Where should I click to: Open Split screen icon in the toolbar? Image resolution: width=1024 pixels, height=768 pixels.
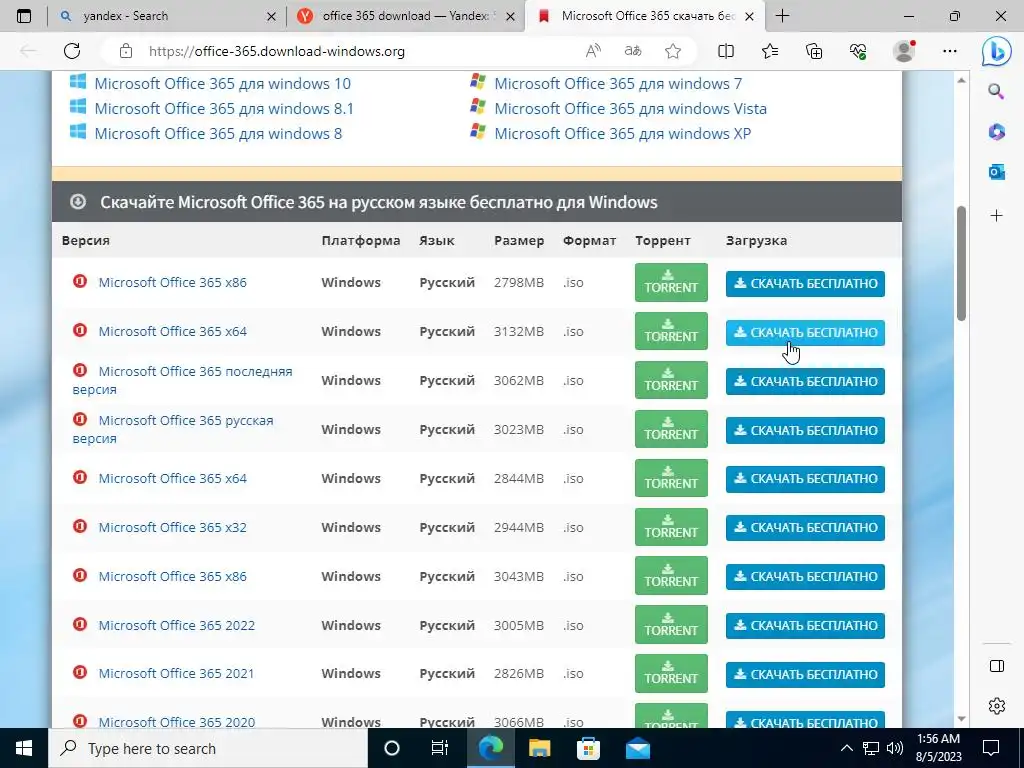click(726, 51)
